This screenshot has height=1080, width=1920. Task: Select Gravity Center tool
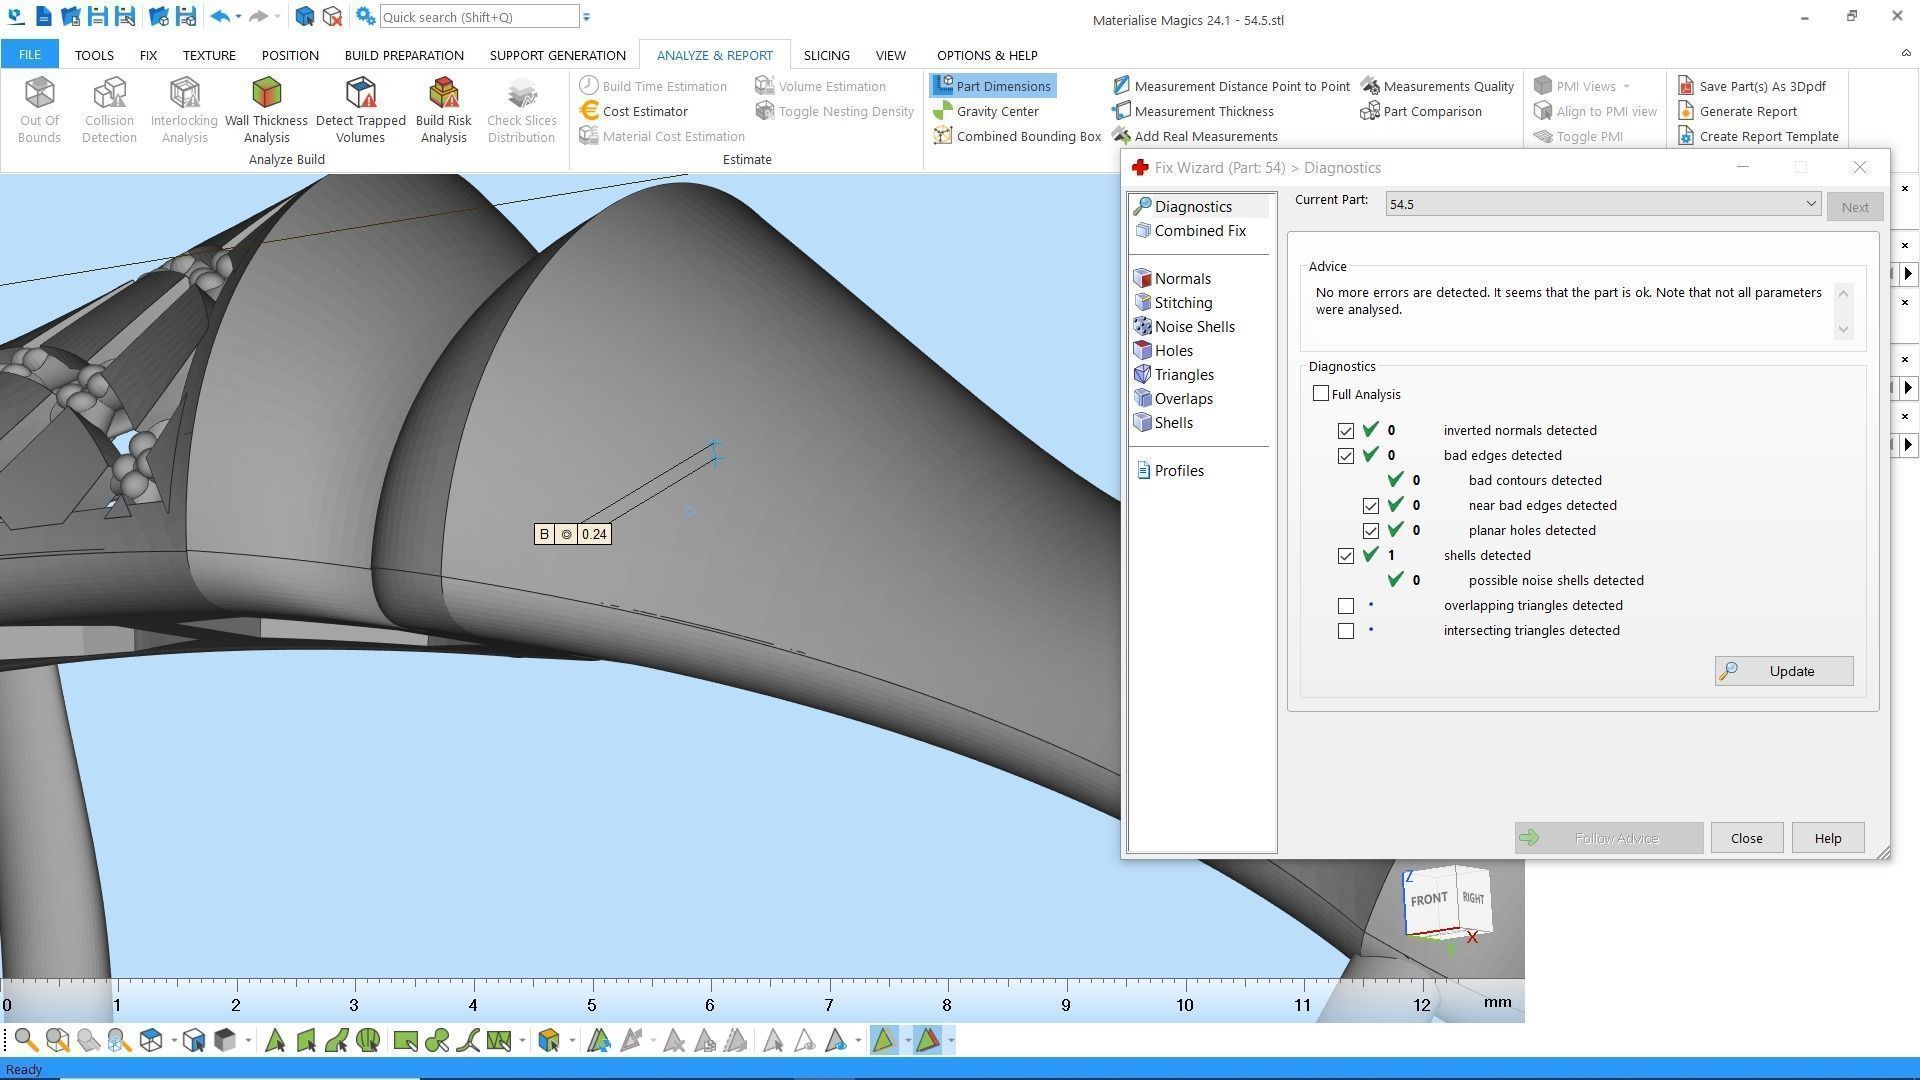(996, 111)
